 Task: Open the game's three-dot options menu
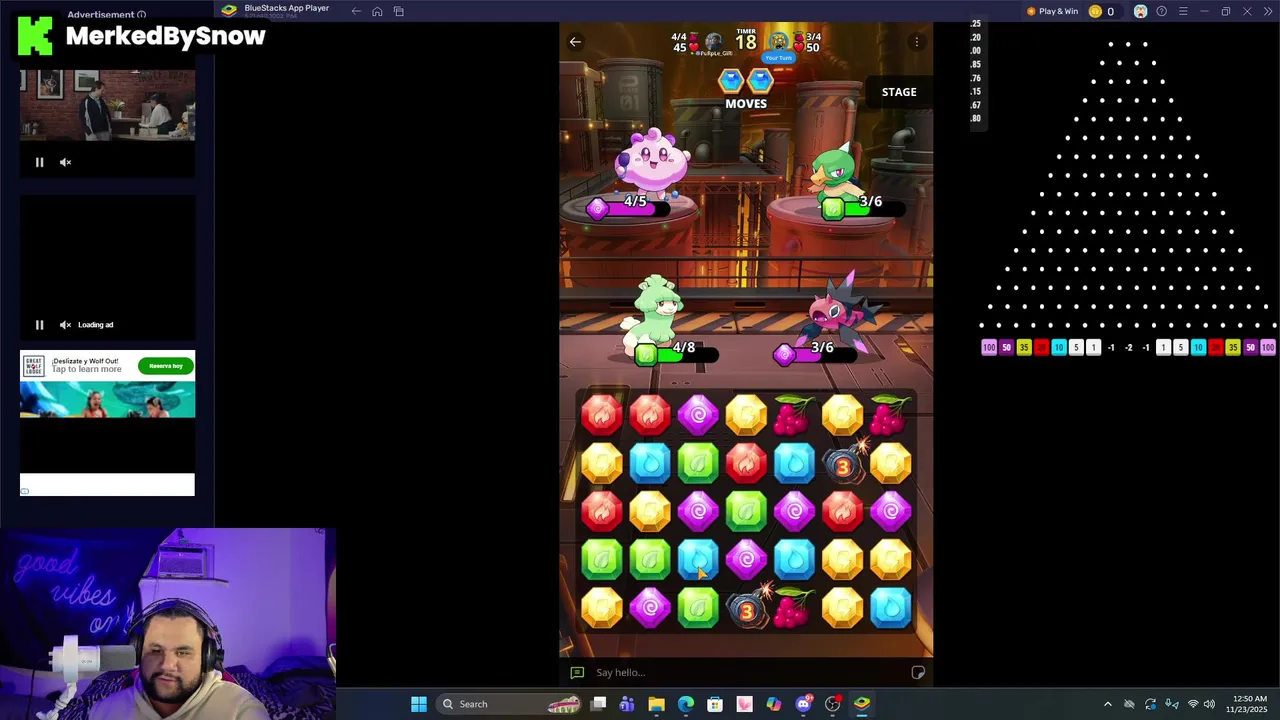coord(917,42)
